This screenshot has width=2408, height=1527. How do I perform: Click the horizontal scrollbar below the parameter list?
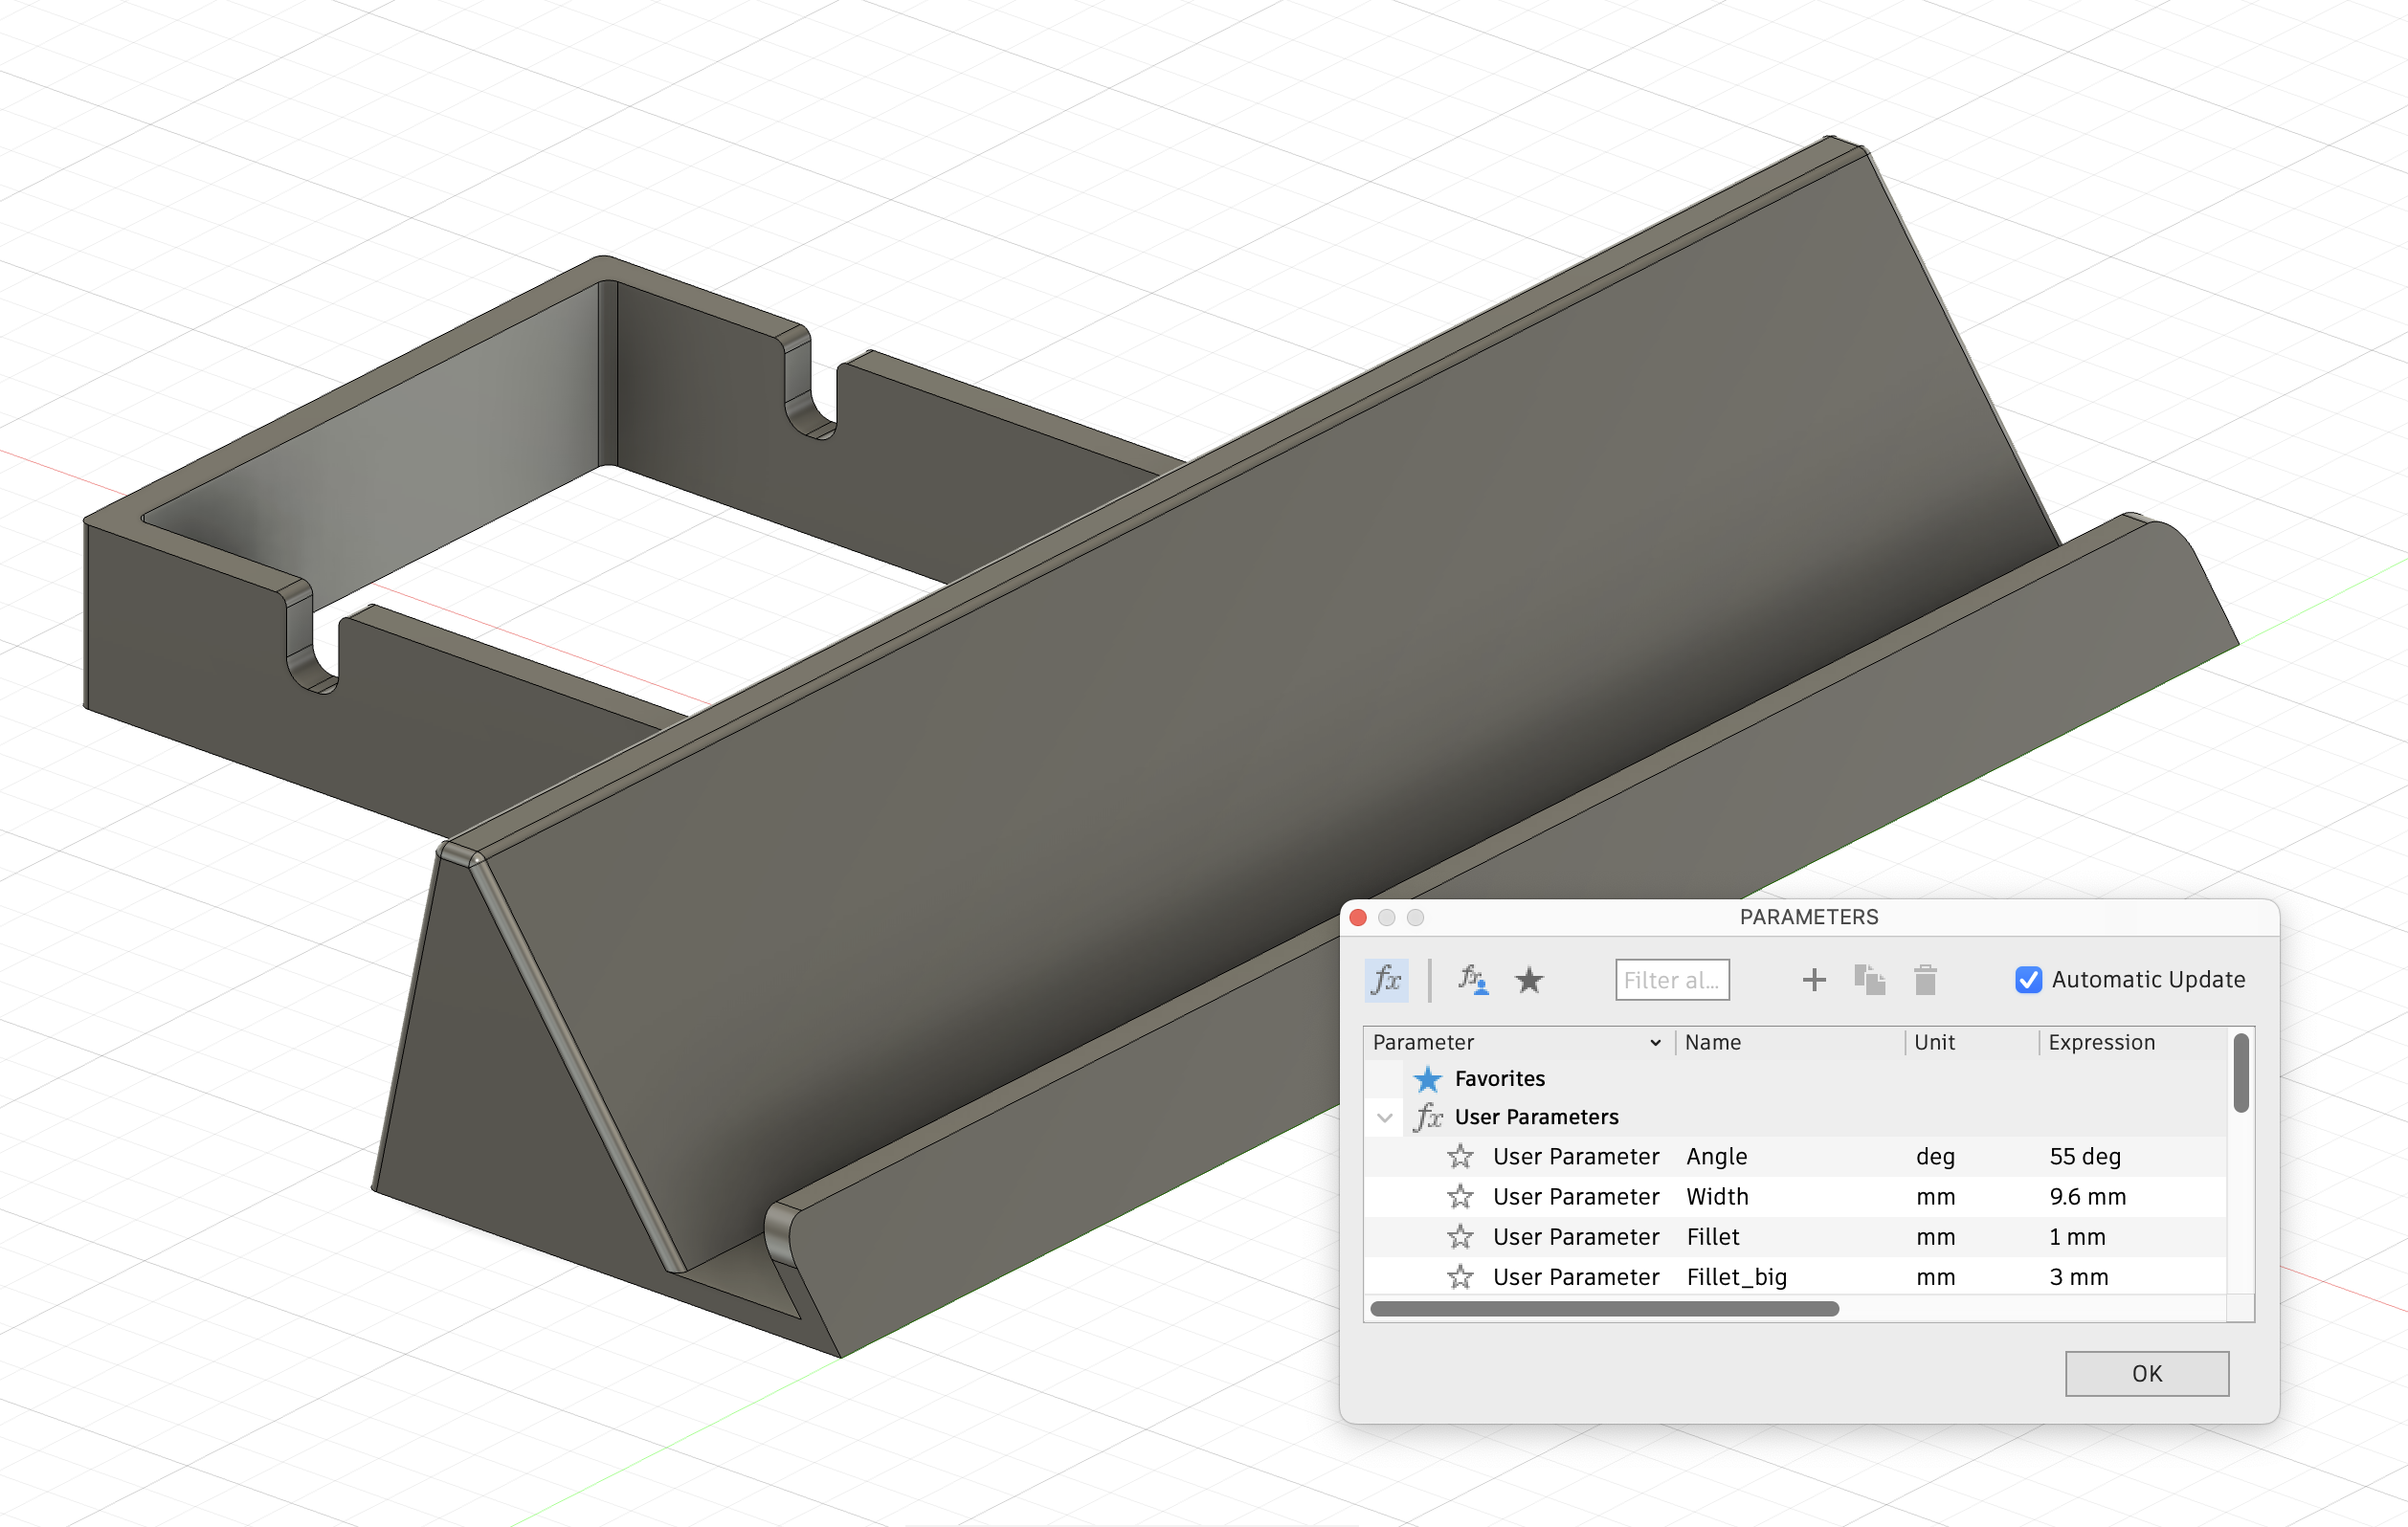[1605, 1308]
